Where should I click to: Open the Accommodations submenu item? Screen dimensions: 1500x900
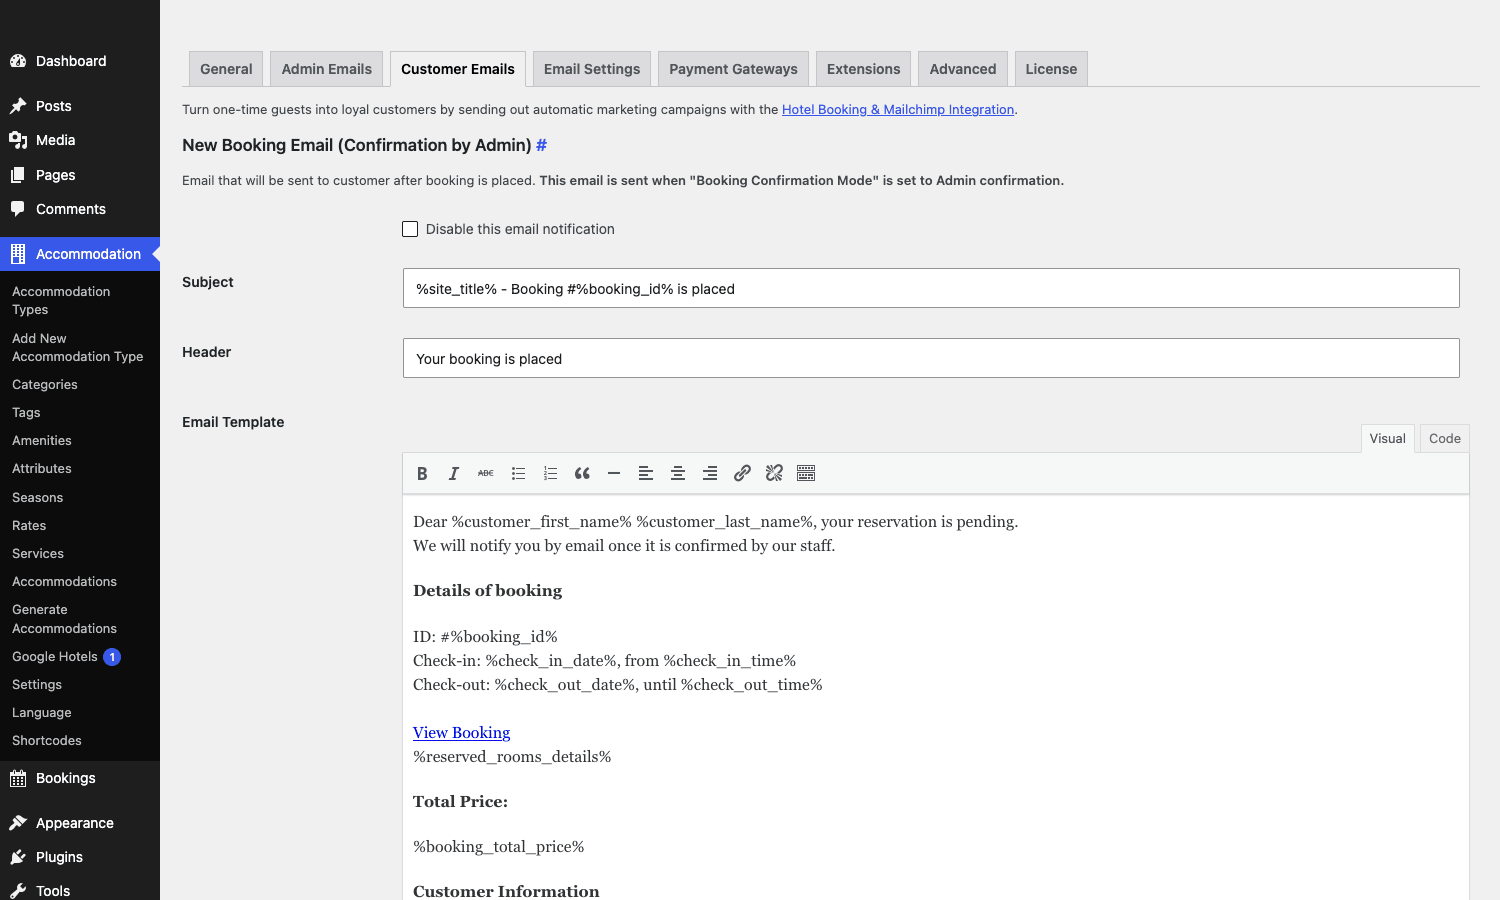coord(80,582)
